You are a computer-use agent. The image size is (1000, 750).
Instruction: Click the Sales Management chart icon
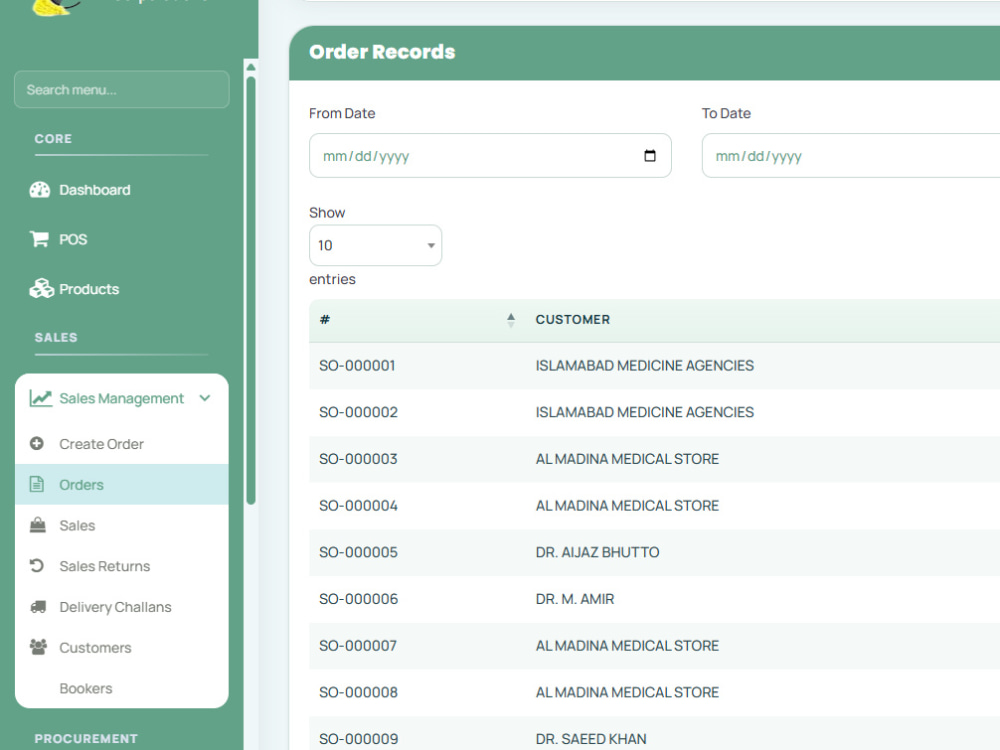41,399
